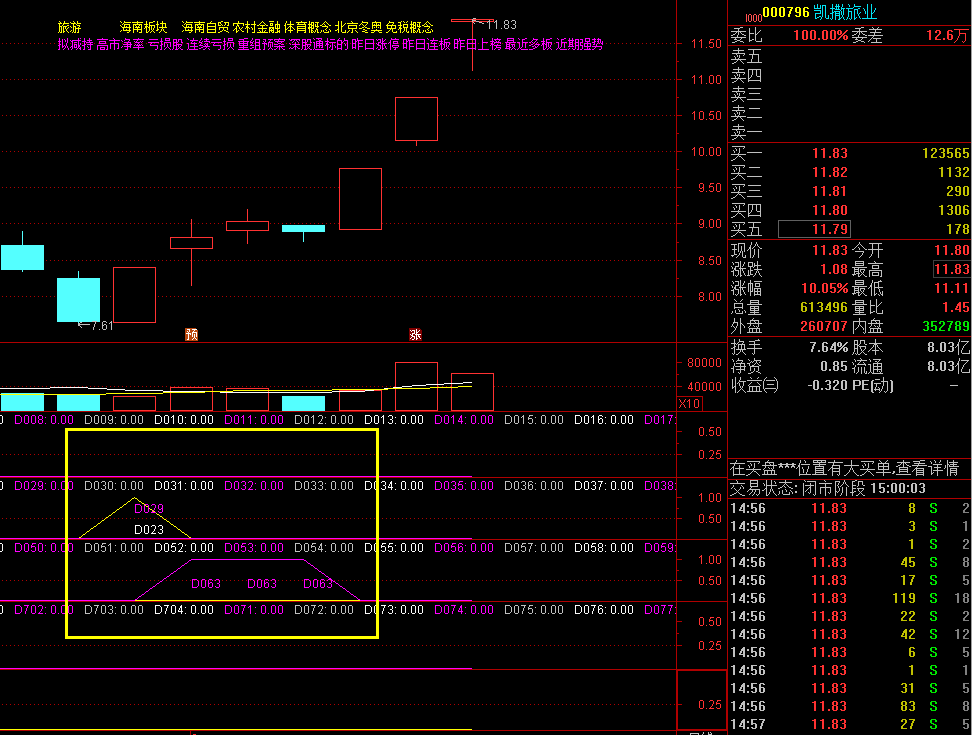This screenshot has height=735, width=972.
Task: Select the 买四 bid price 11.80
Action: (829, 210)
